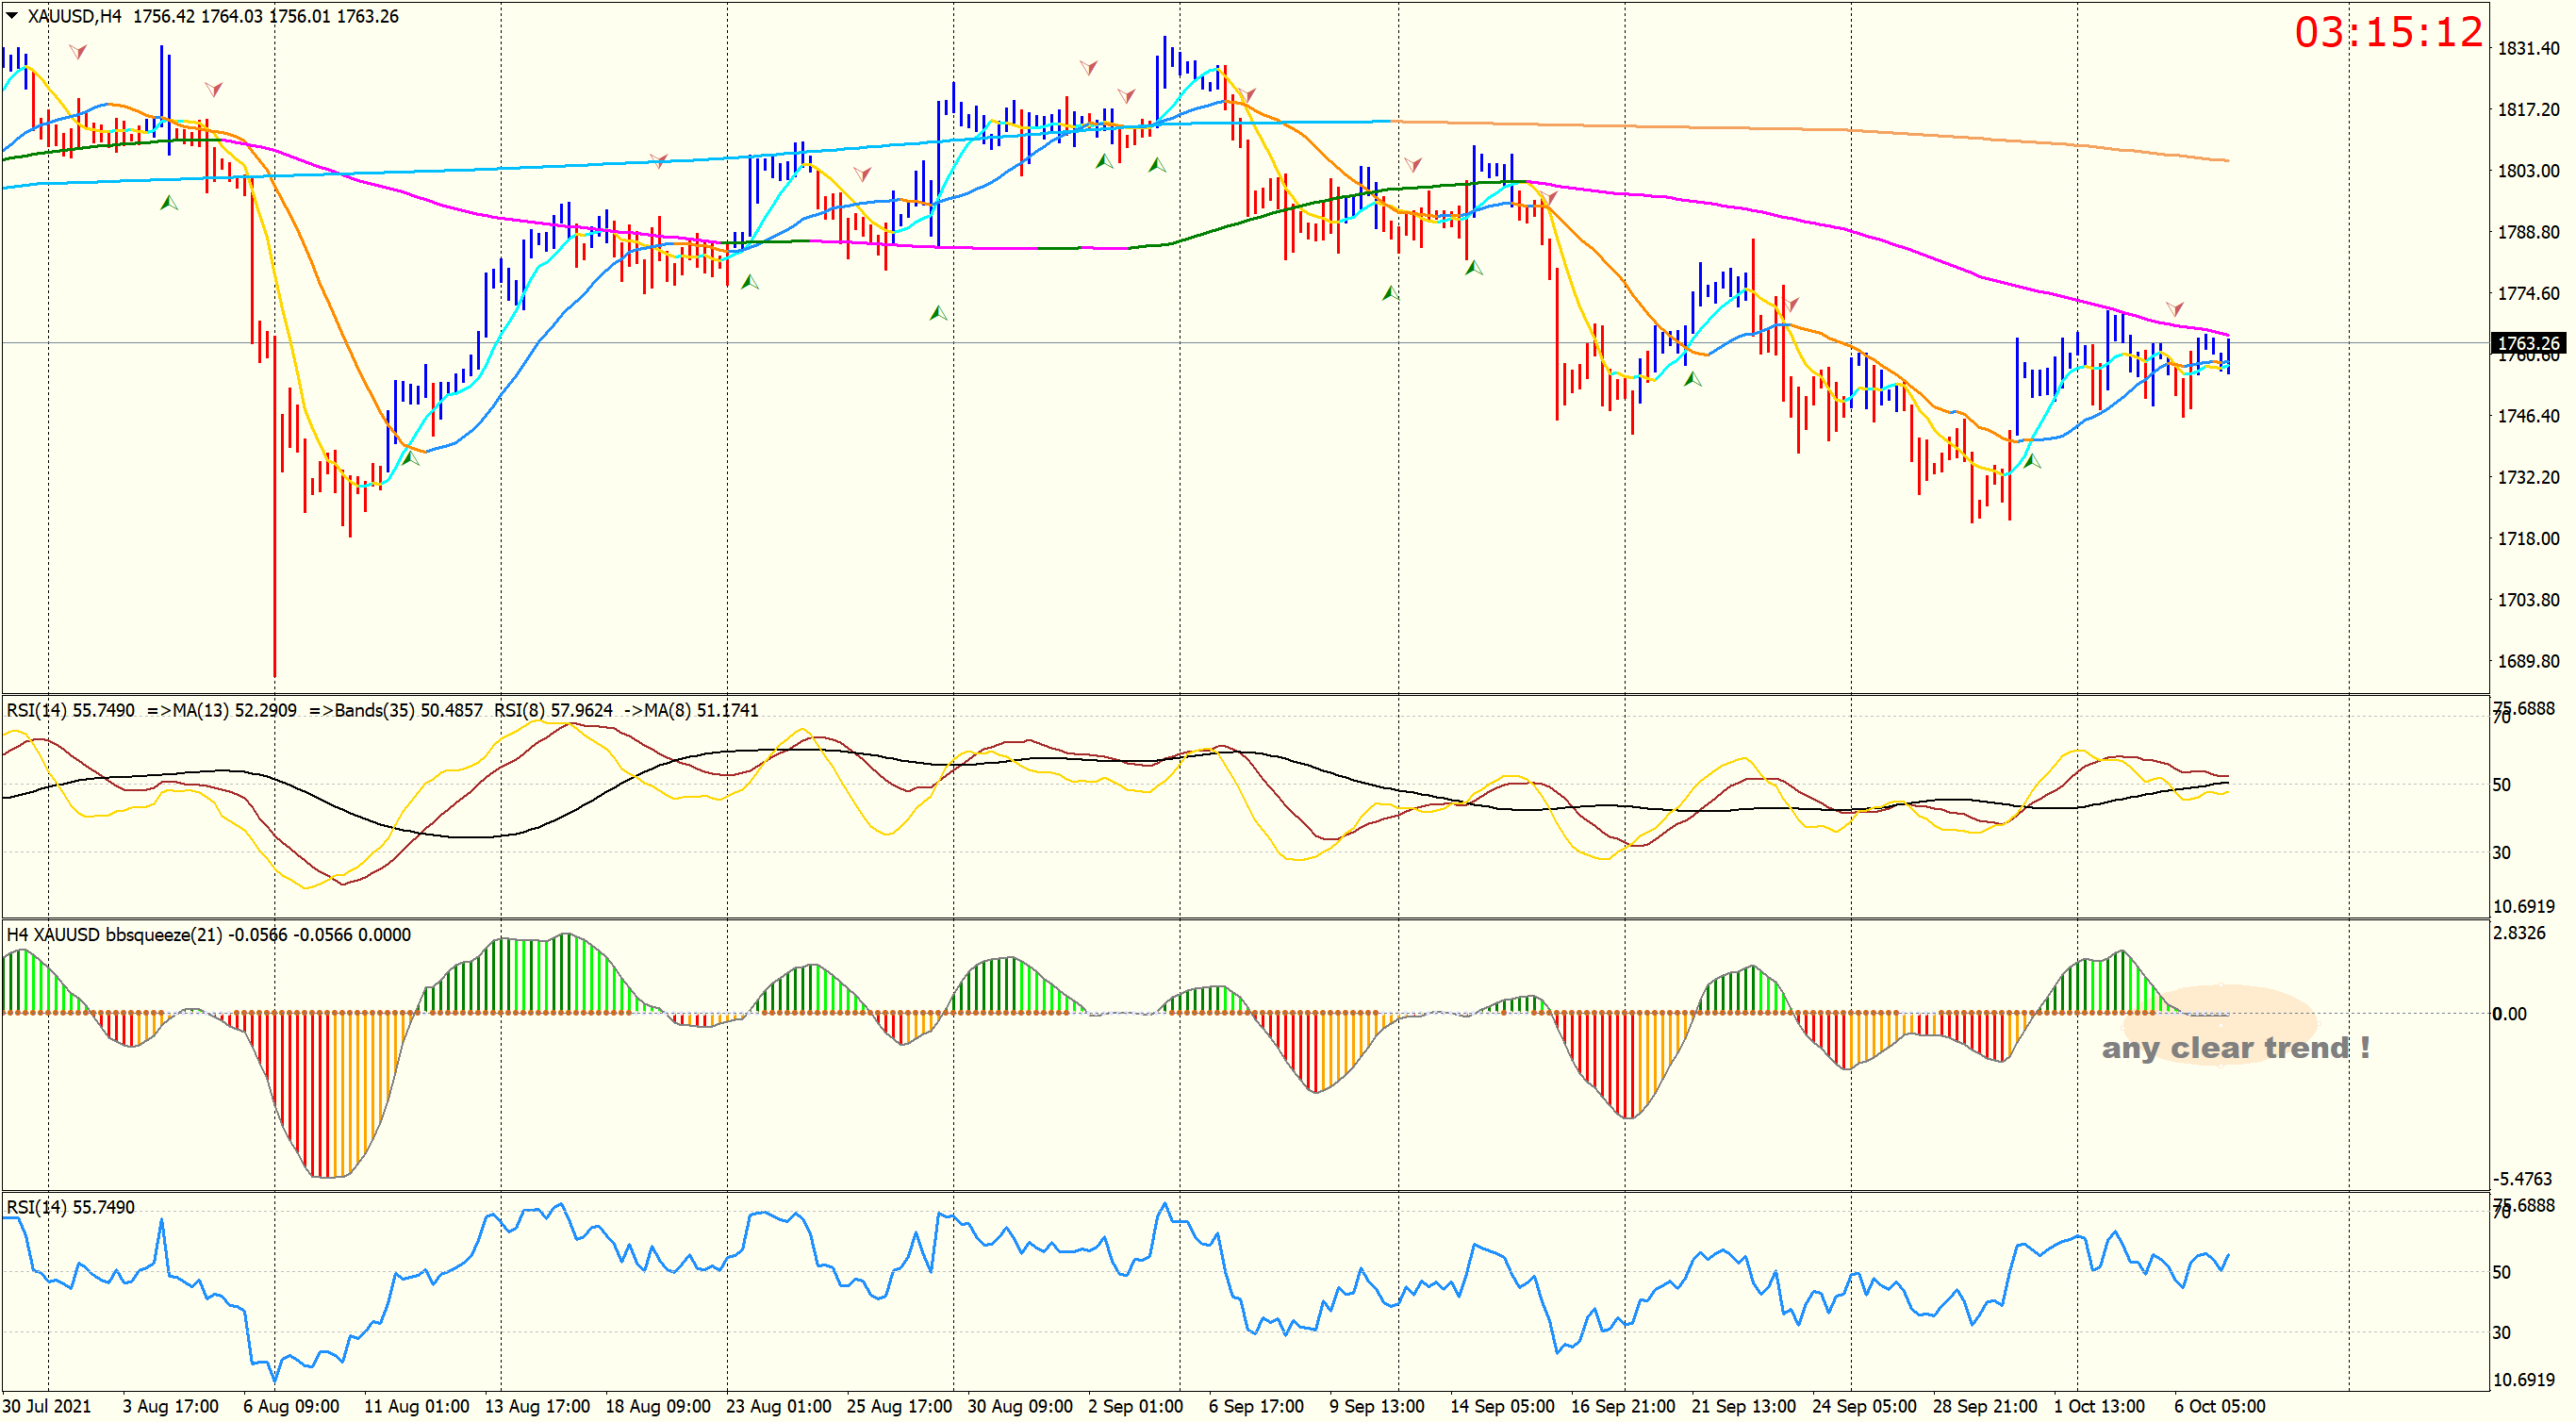Click the '30 Jul 2021' date label
2576x1422 pixels.
tap(47, 1406)
